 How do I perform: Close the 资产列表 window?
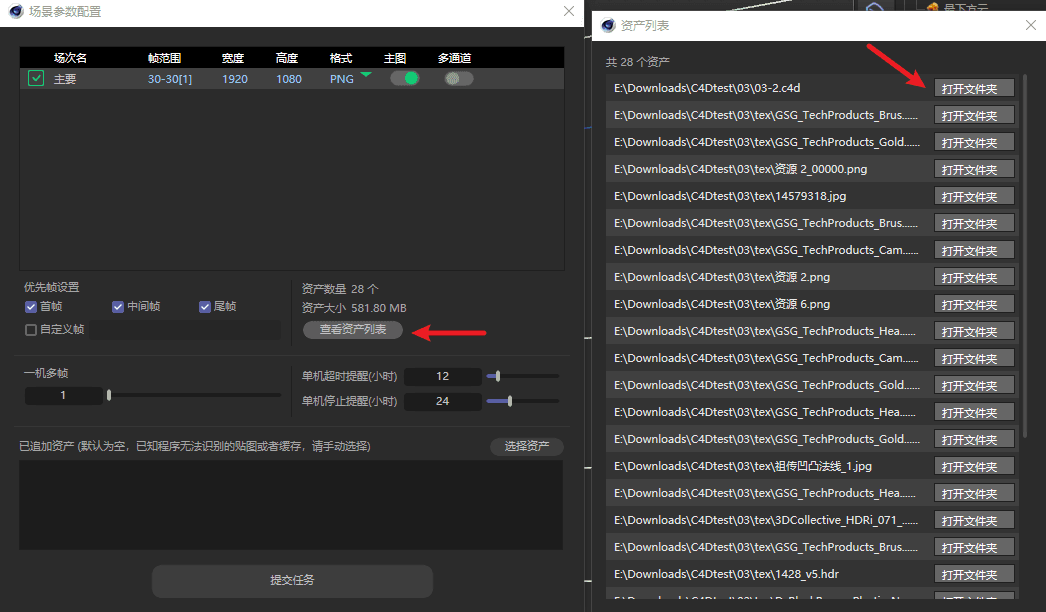tap(1032, 26)
